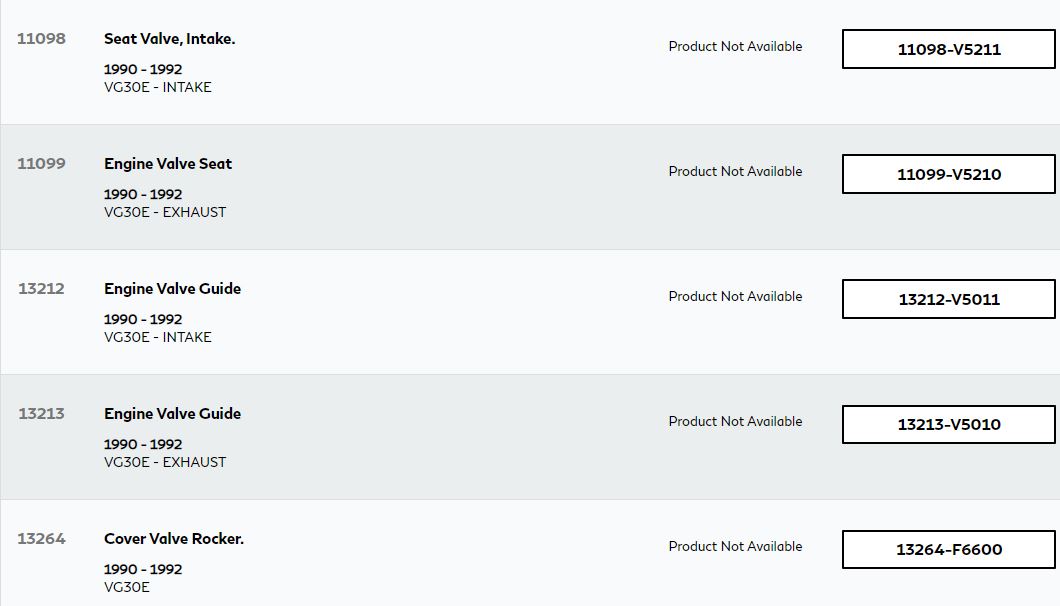Viewport: 1060px width, 606px height.
Task: Choose the 13213-V5010 part button
Action: click(x=948, y=424)
